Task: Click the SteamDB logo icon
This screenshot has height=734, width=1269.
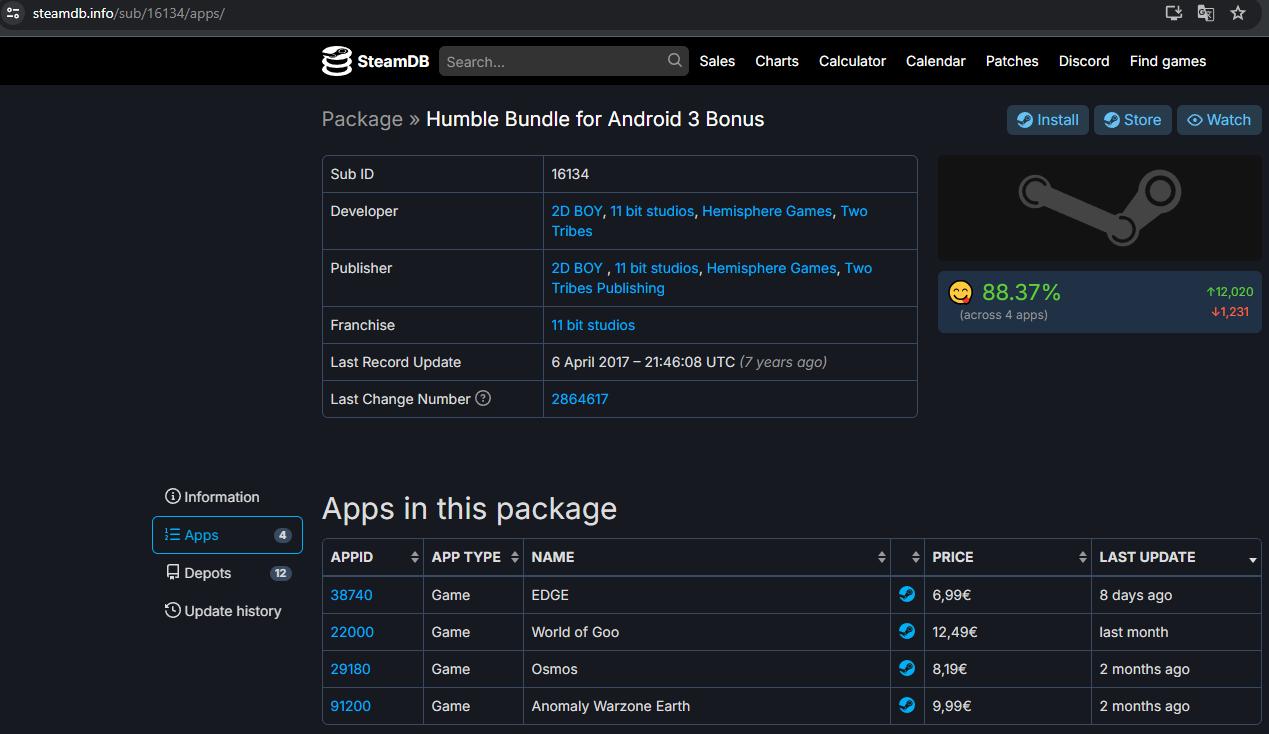Action: (x=337, y=61)
